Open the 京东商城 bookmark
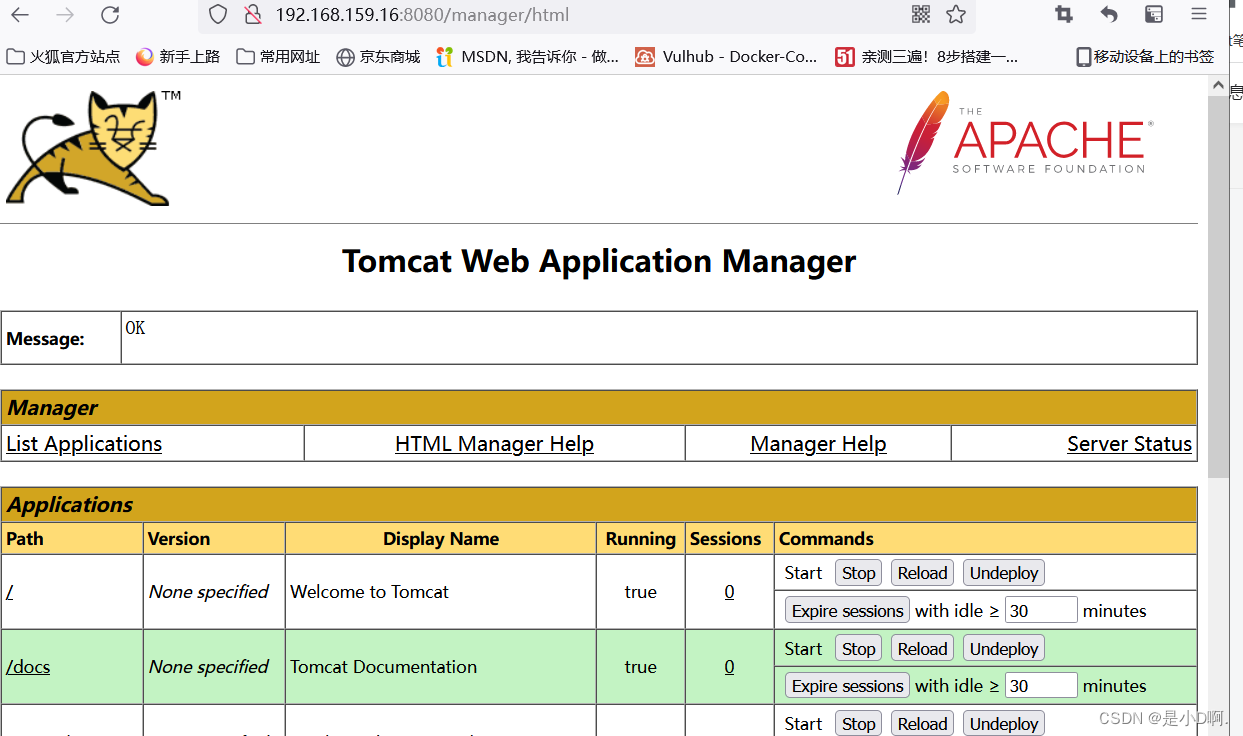Image resolution: width=1243 pixels, height=736 pixels. tap(378, 57)
